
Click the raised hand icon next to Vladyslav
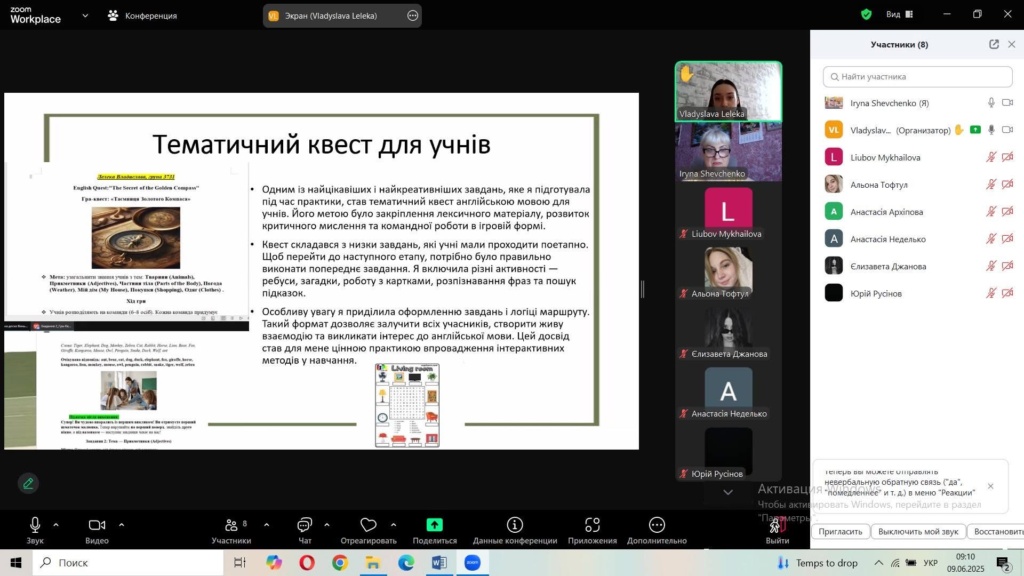(x=959, y=130)
